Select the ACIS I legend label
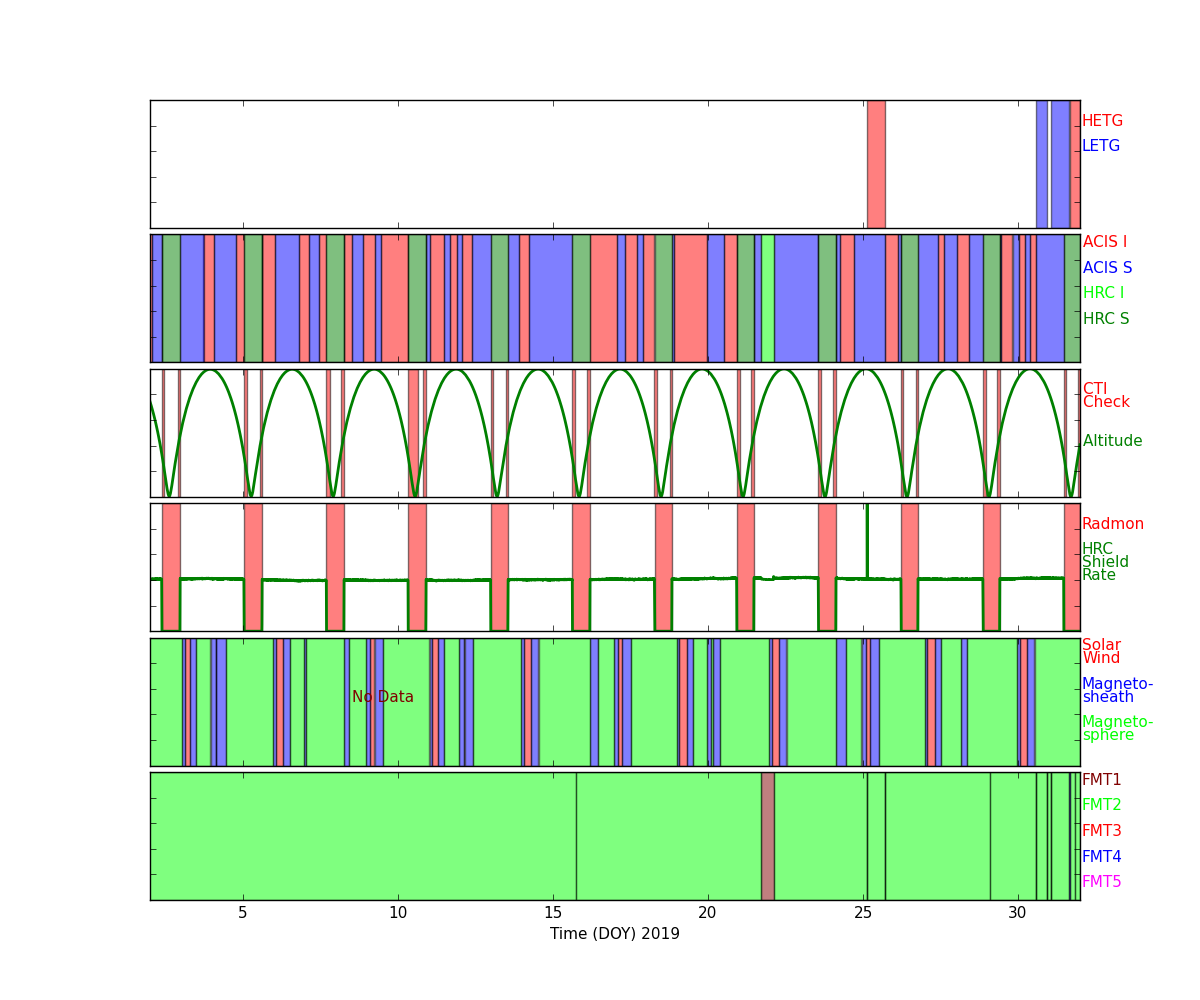Image resolution: width=1200 pixels, height=1000 pixels. tap(1104, 242)
